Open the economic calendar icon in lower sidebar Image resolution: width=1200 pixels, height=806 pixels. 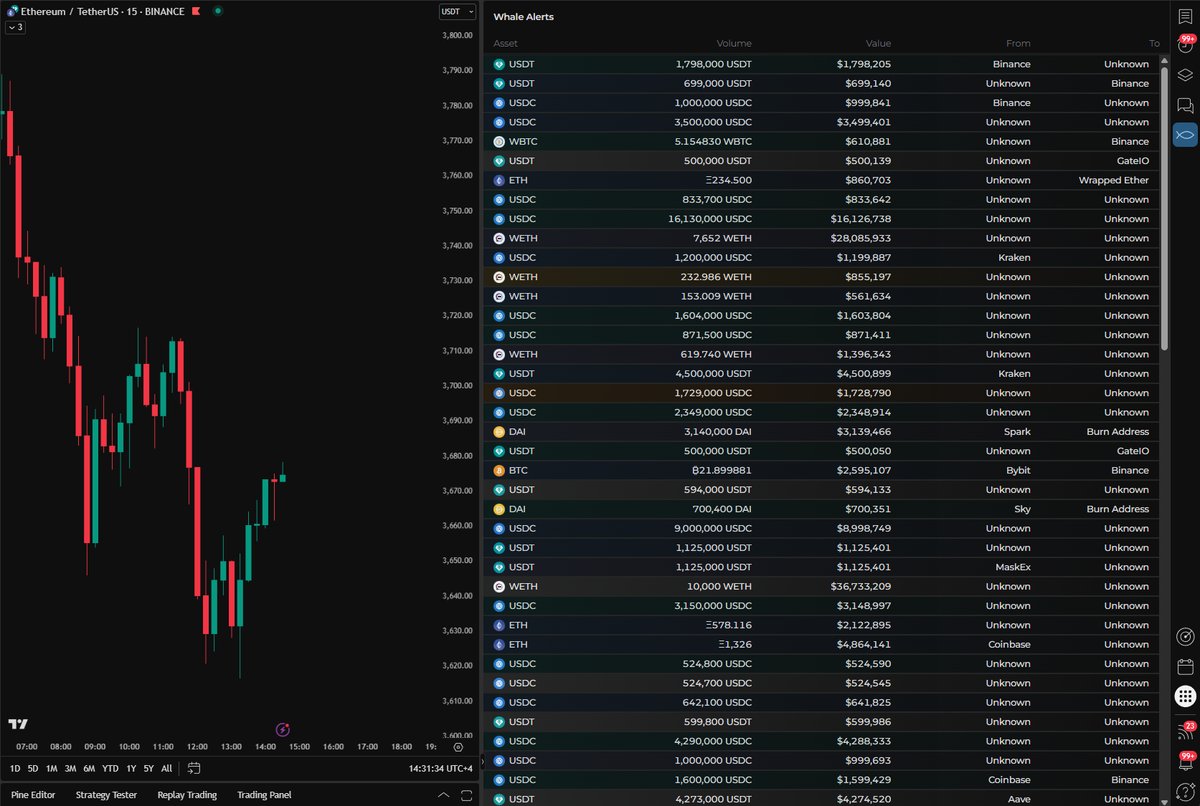pos(1185,667)
